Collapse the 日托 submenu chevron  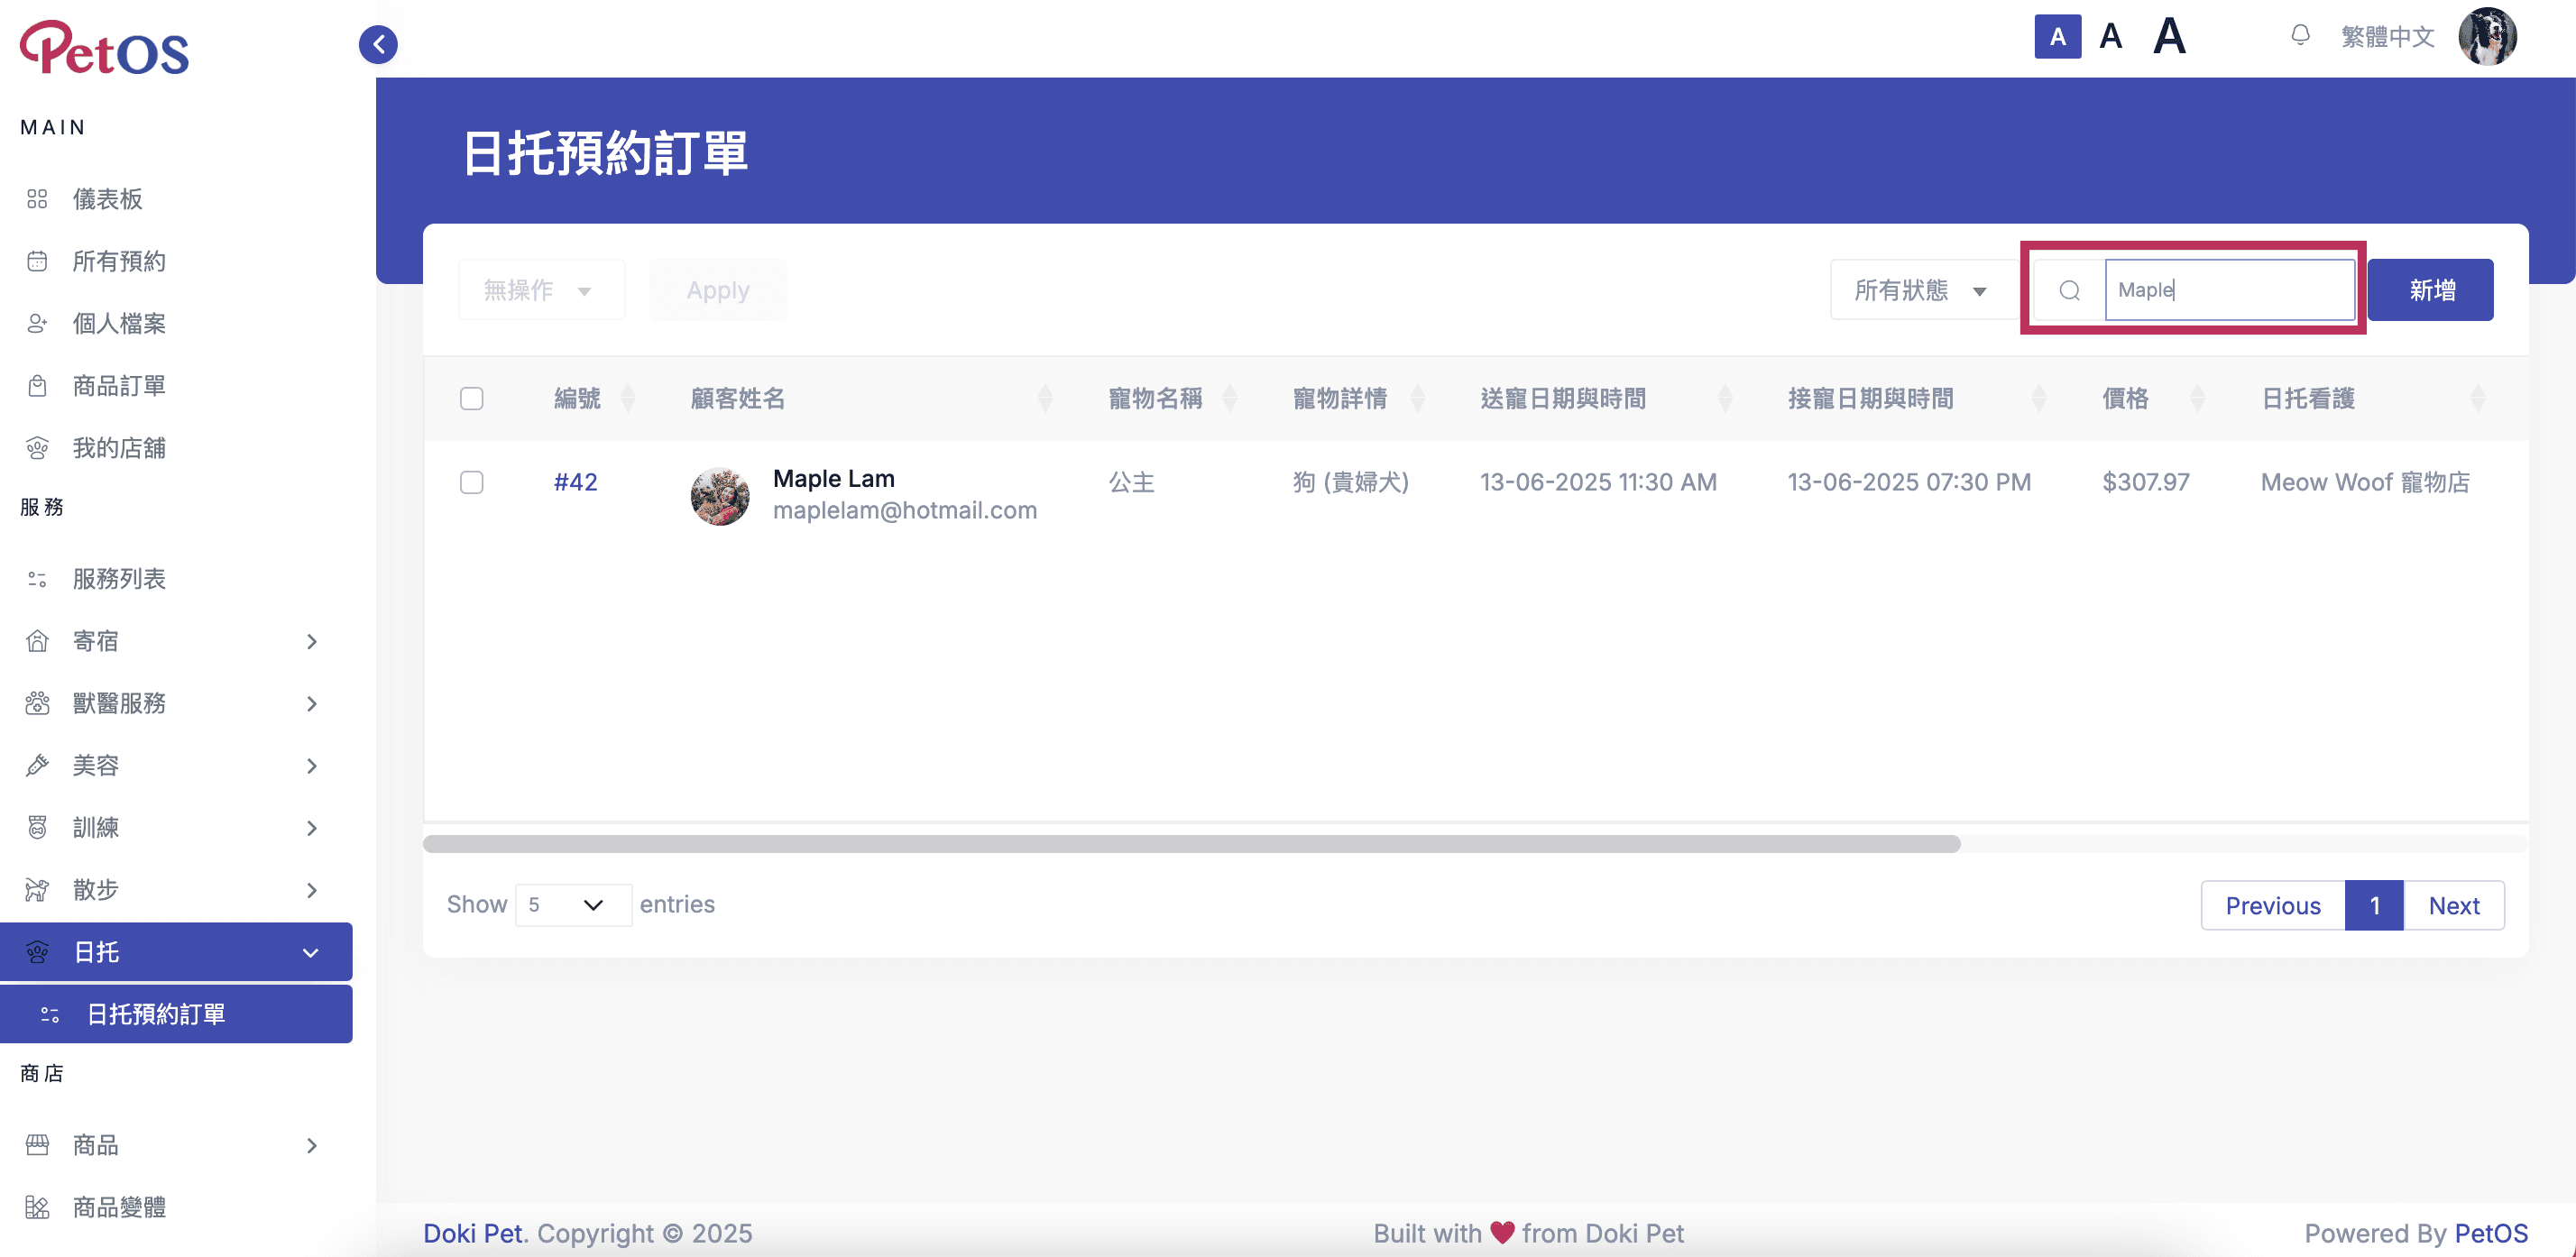click(311, 952)
